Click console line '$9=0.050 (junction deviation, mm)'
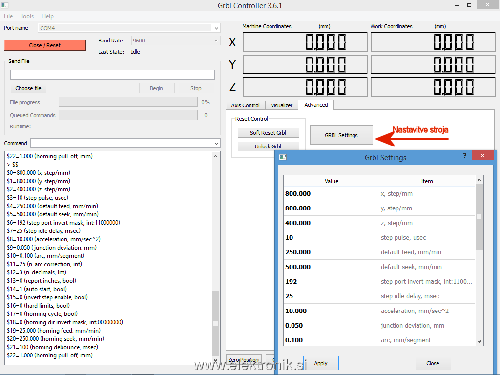The image size is (500, 375). (51, 248)
